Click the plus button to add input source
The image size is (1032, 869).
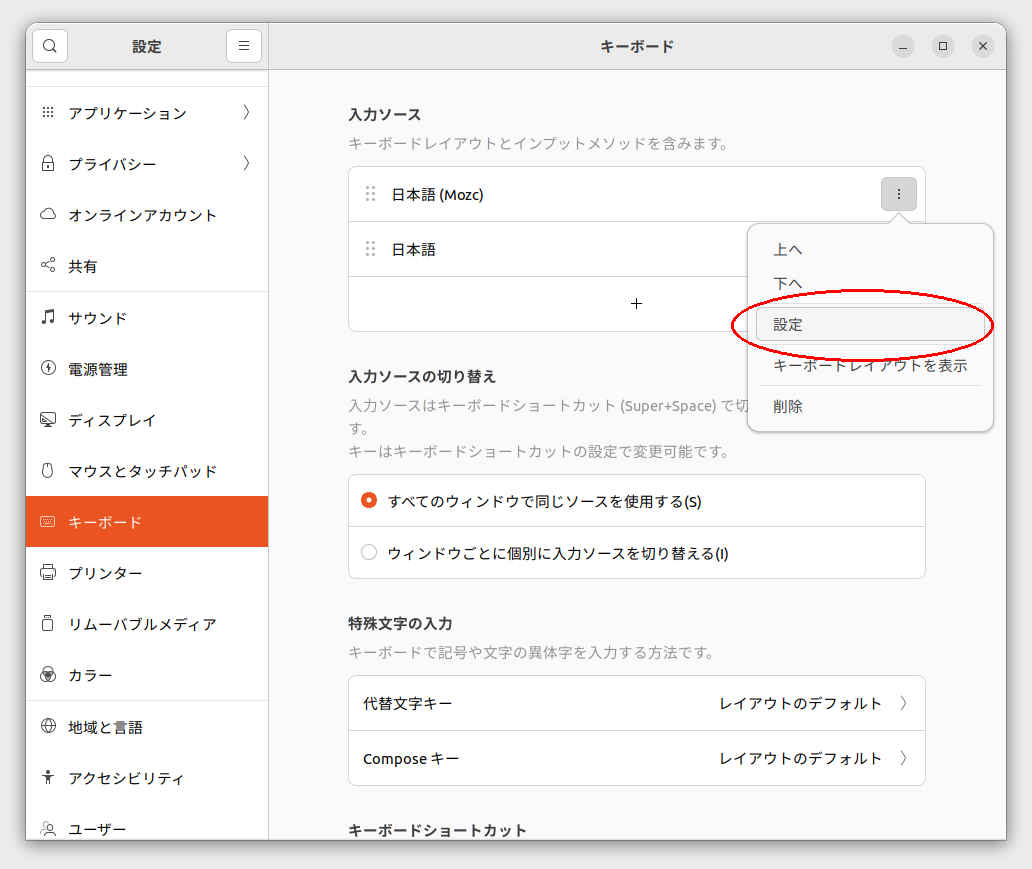(x=636, y=303)
